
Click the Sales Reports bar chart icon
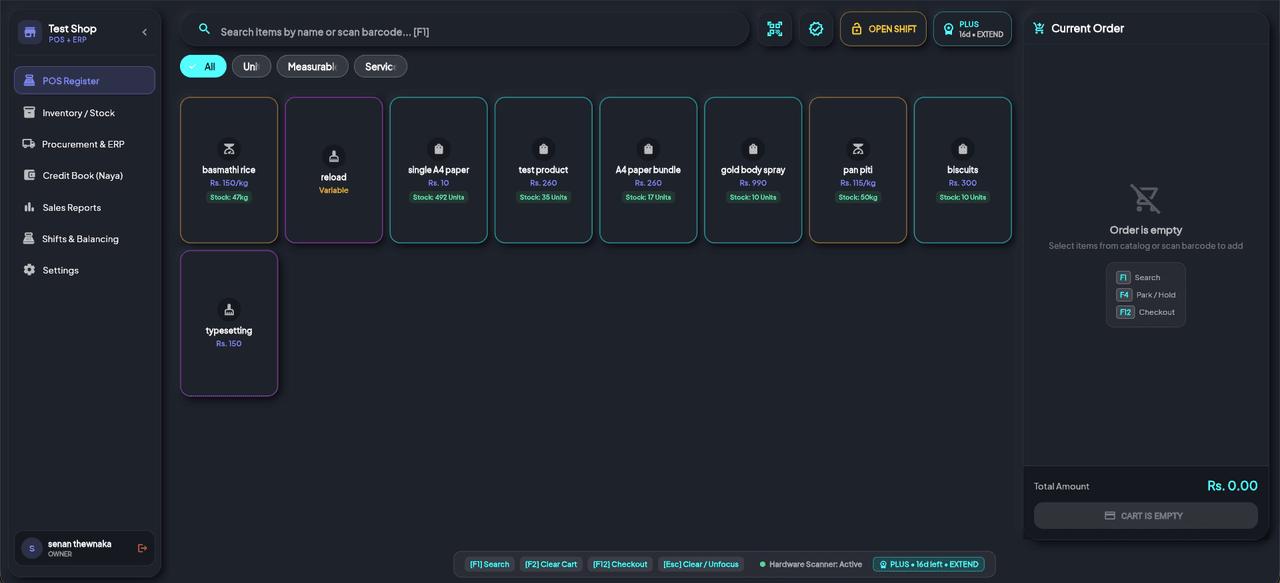[x=29, y=207]
